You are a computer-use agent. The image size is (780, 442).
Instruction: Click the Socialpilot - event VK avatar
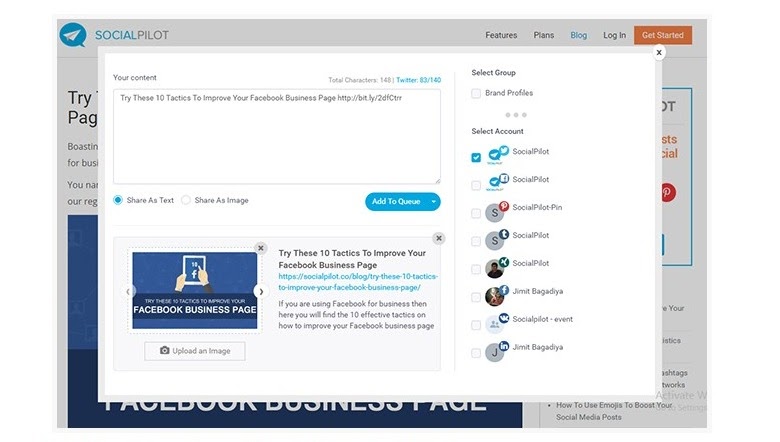click(x=497, y=322)
